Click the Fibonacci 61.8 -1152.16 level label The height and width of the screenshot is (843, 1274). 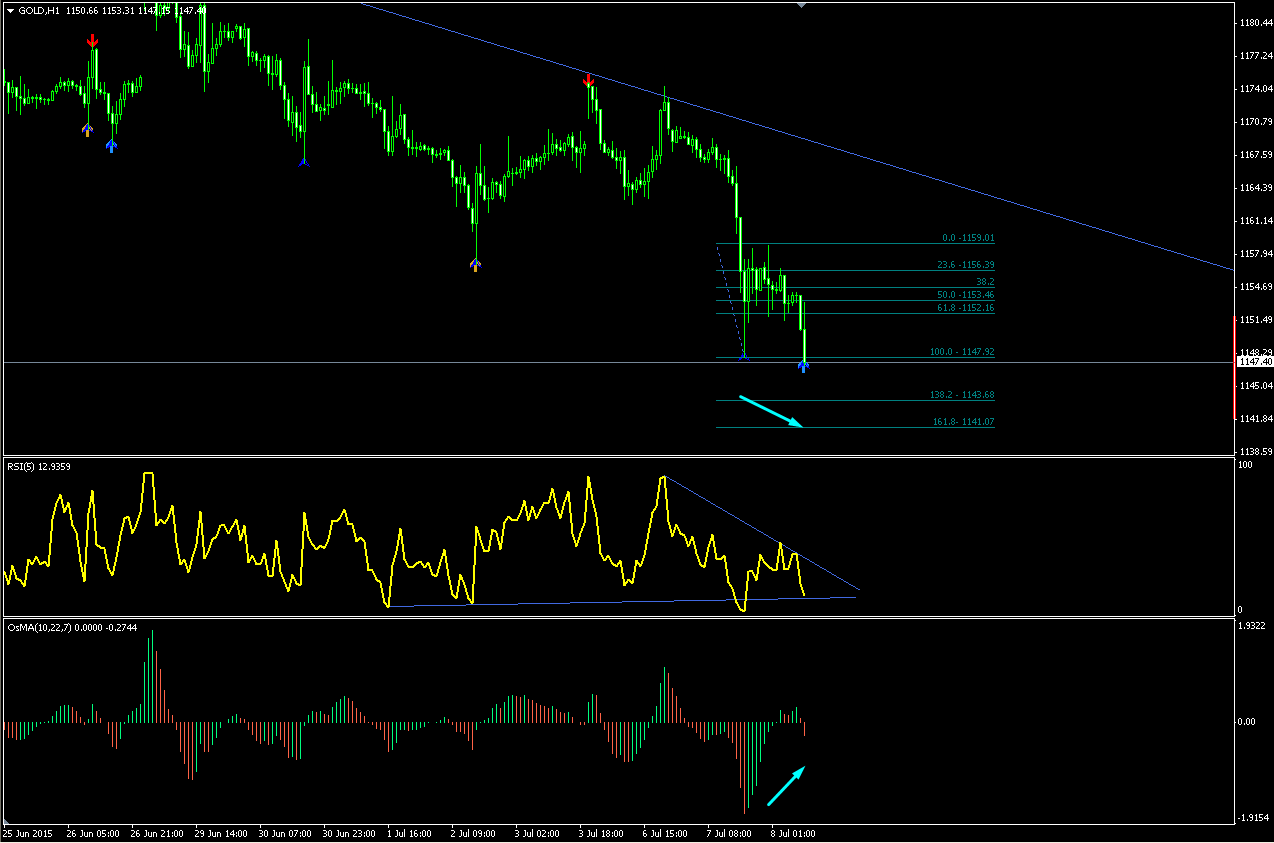965,308
